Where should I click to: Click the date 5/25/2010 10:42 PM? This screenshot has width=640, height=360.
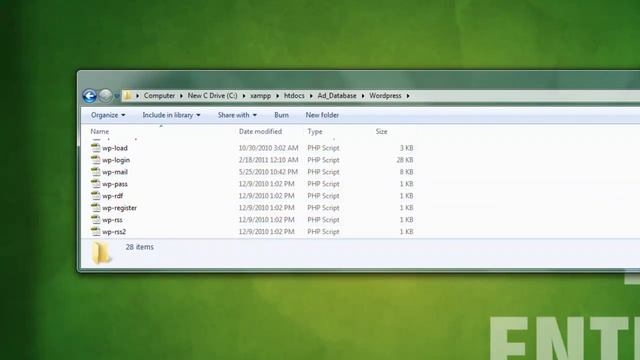pos(268,172)
